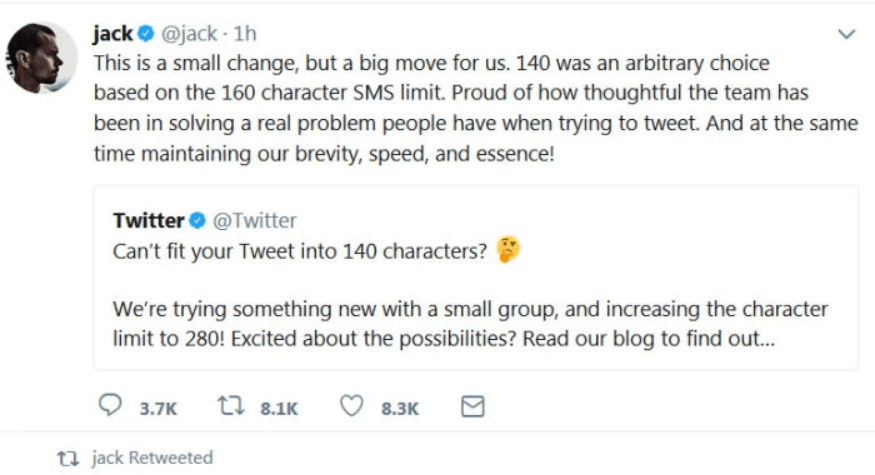Click the 3.7K reply count
The height and width of the screenshot is (475, 875).
coord(158,409)
